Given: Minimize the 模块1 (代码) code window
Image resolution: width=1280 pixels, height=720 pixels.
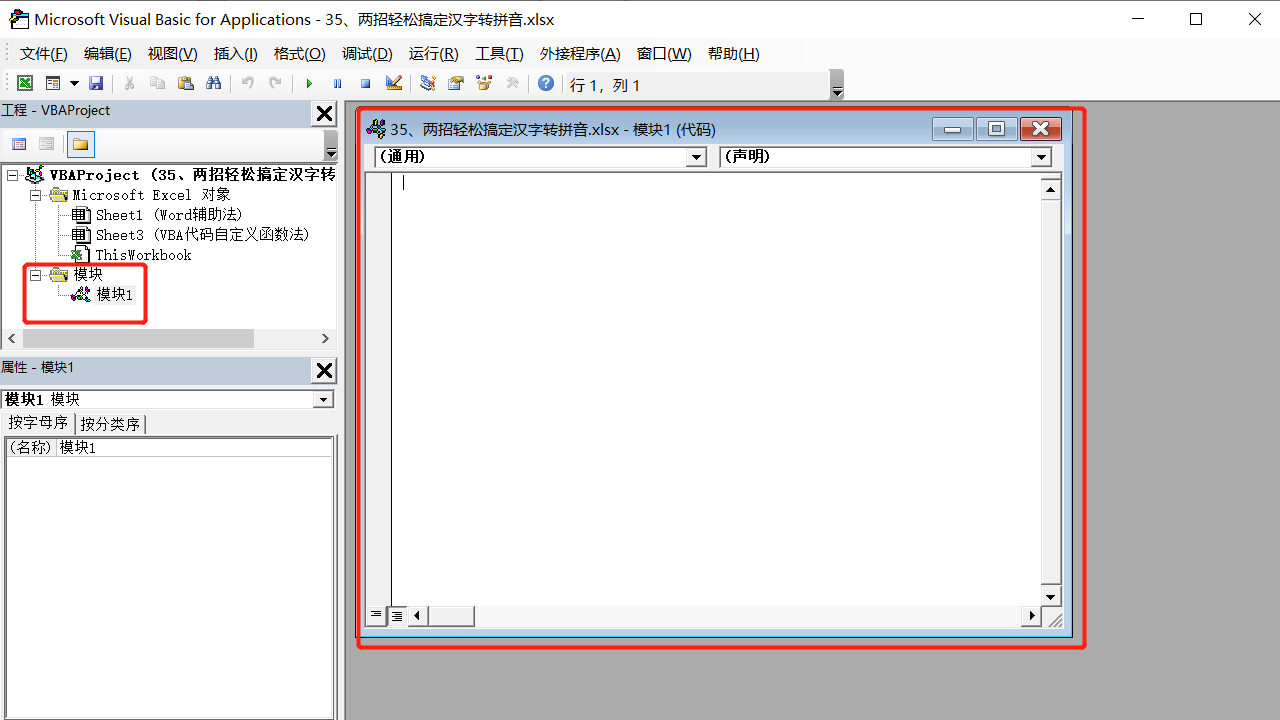Looking at the screenshot, I should coord(952,129).
